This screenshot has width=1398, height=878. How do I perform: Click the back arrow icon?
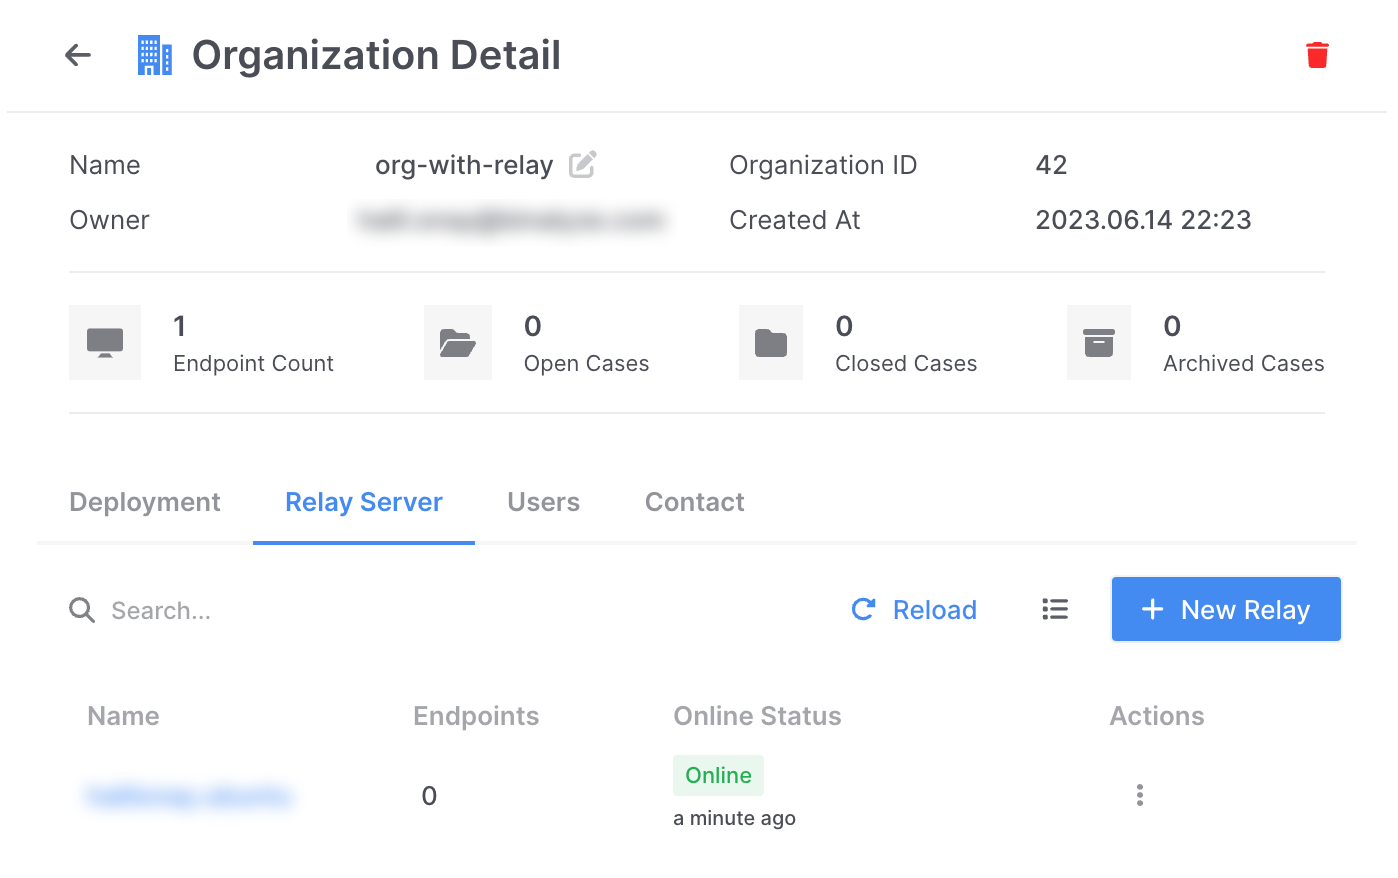click(x=78, y=56)
